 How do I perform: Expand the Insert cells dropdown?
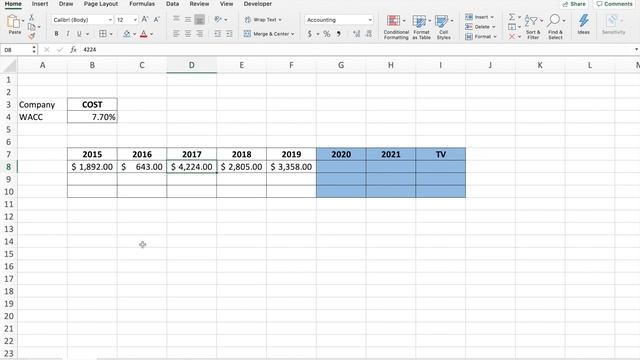point(492,17)
